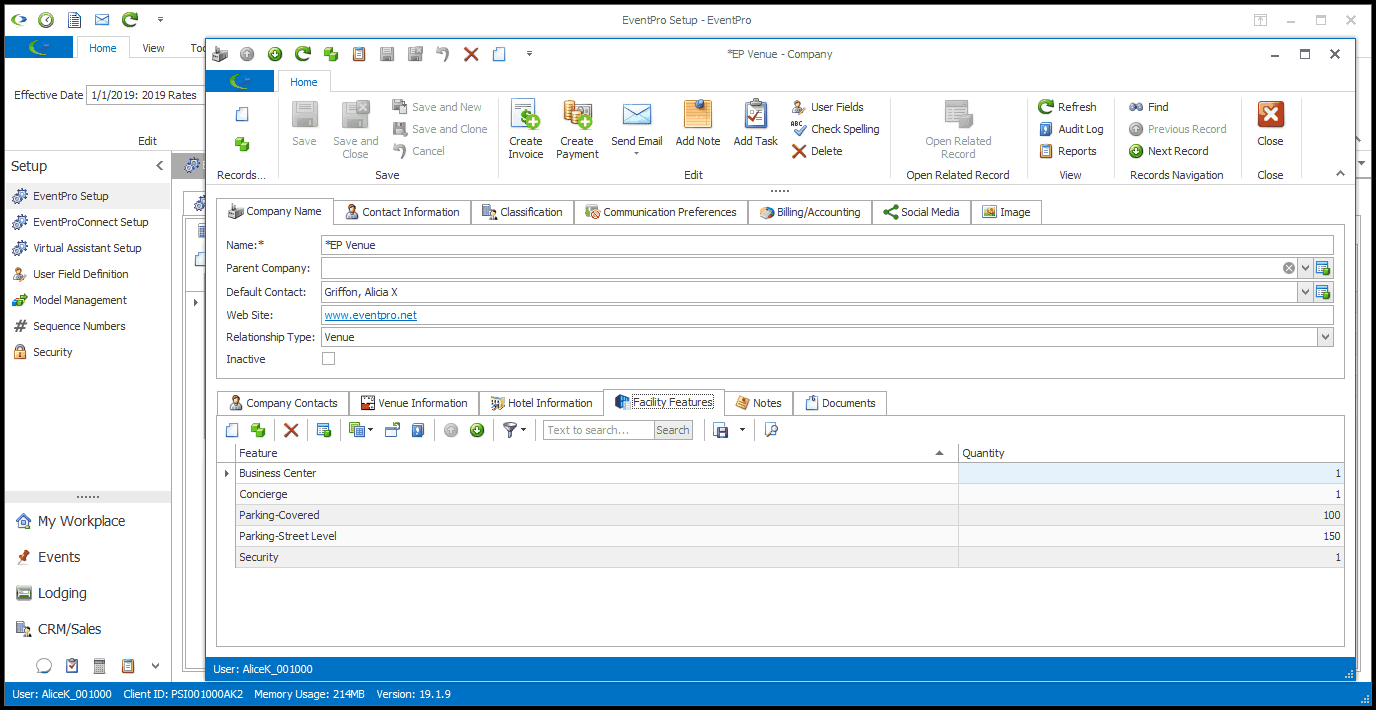Click green down-arrow next record in title bar
The width and height of the screenshot is (1376, 710).
click(x=274, y=54)
